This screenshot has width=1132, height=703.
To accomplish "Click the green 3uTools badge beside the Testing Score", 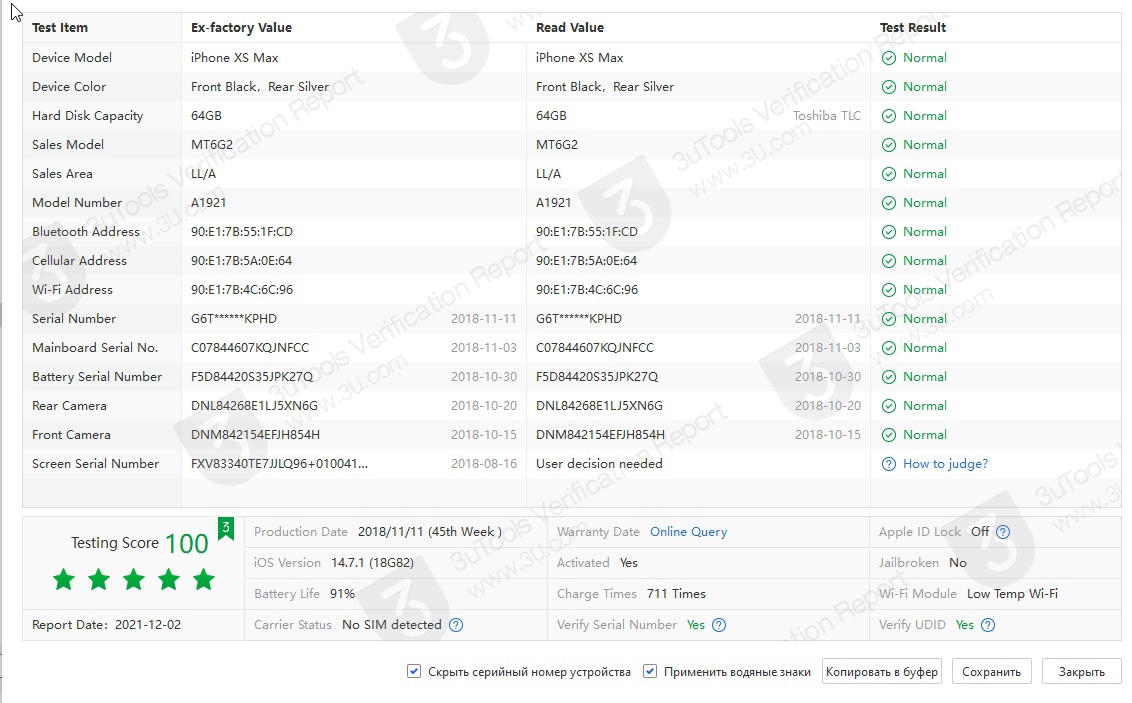I will 226,528.
